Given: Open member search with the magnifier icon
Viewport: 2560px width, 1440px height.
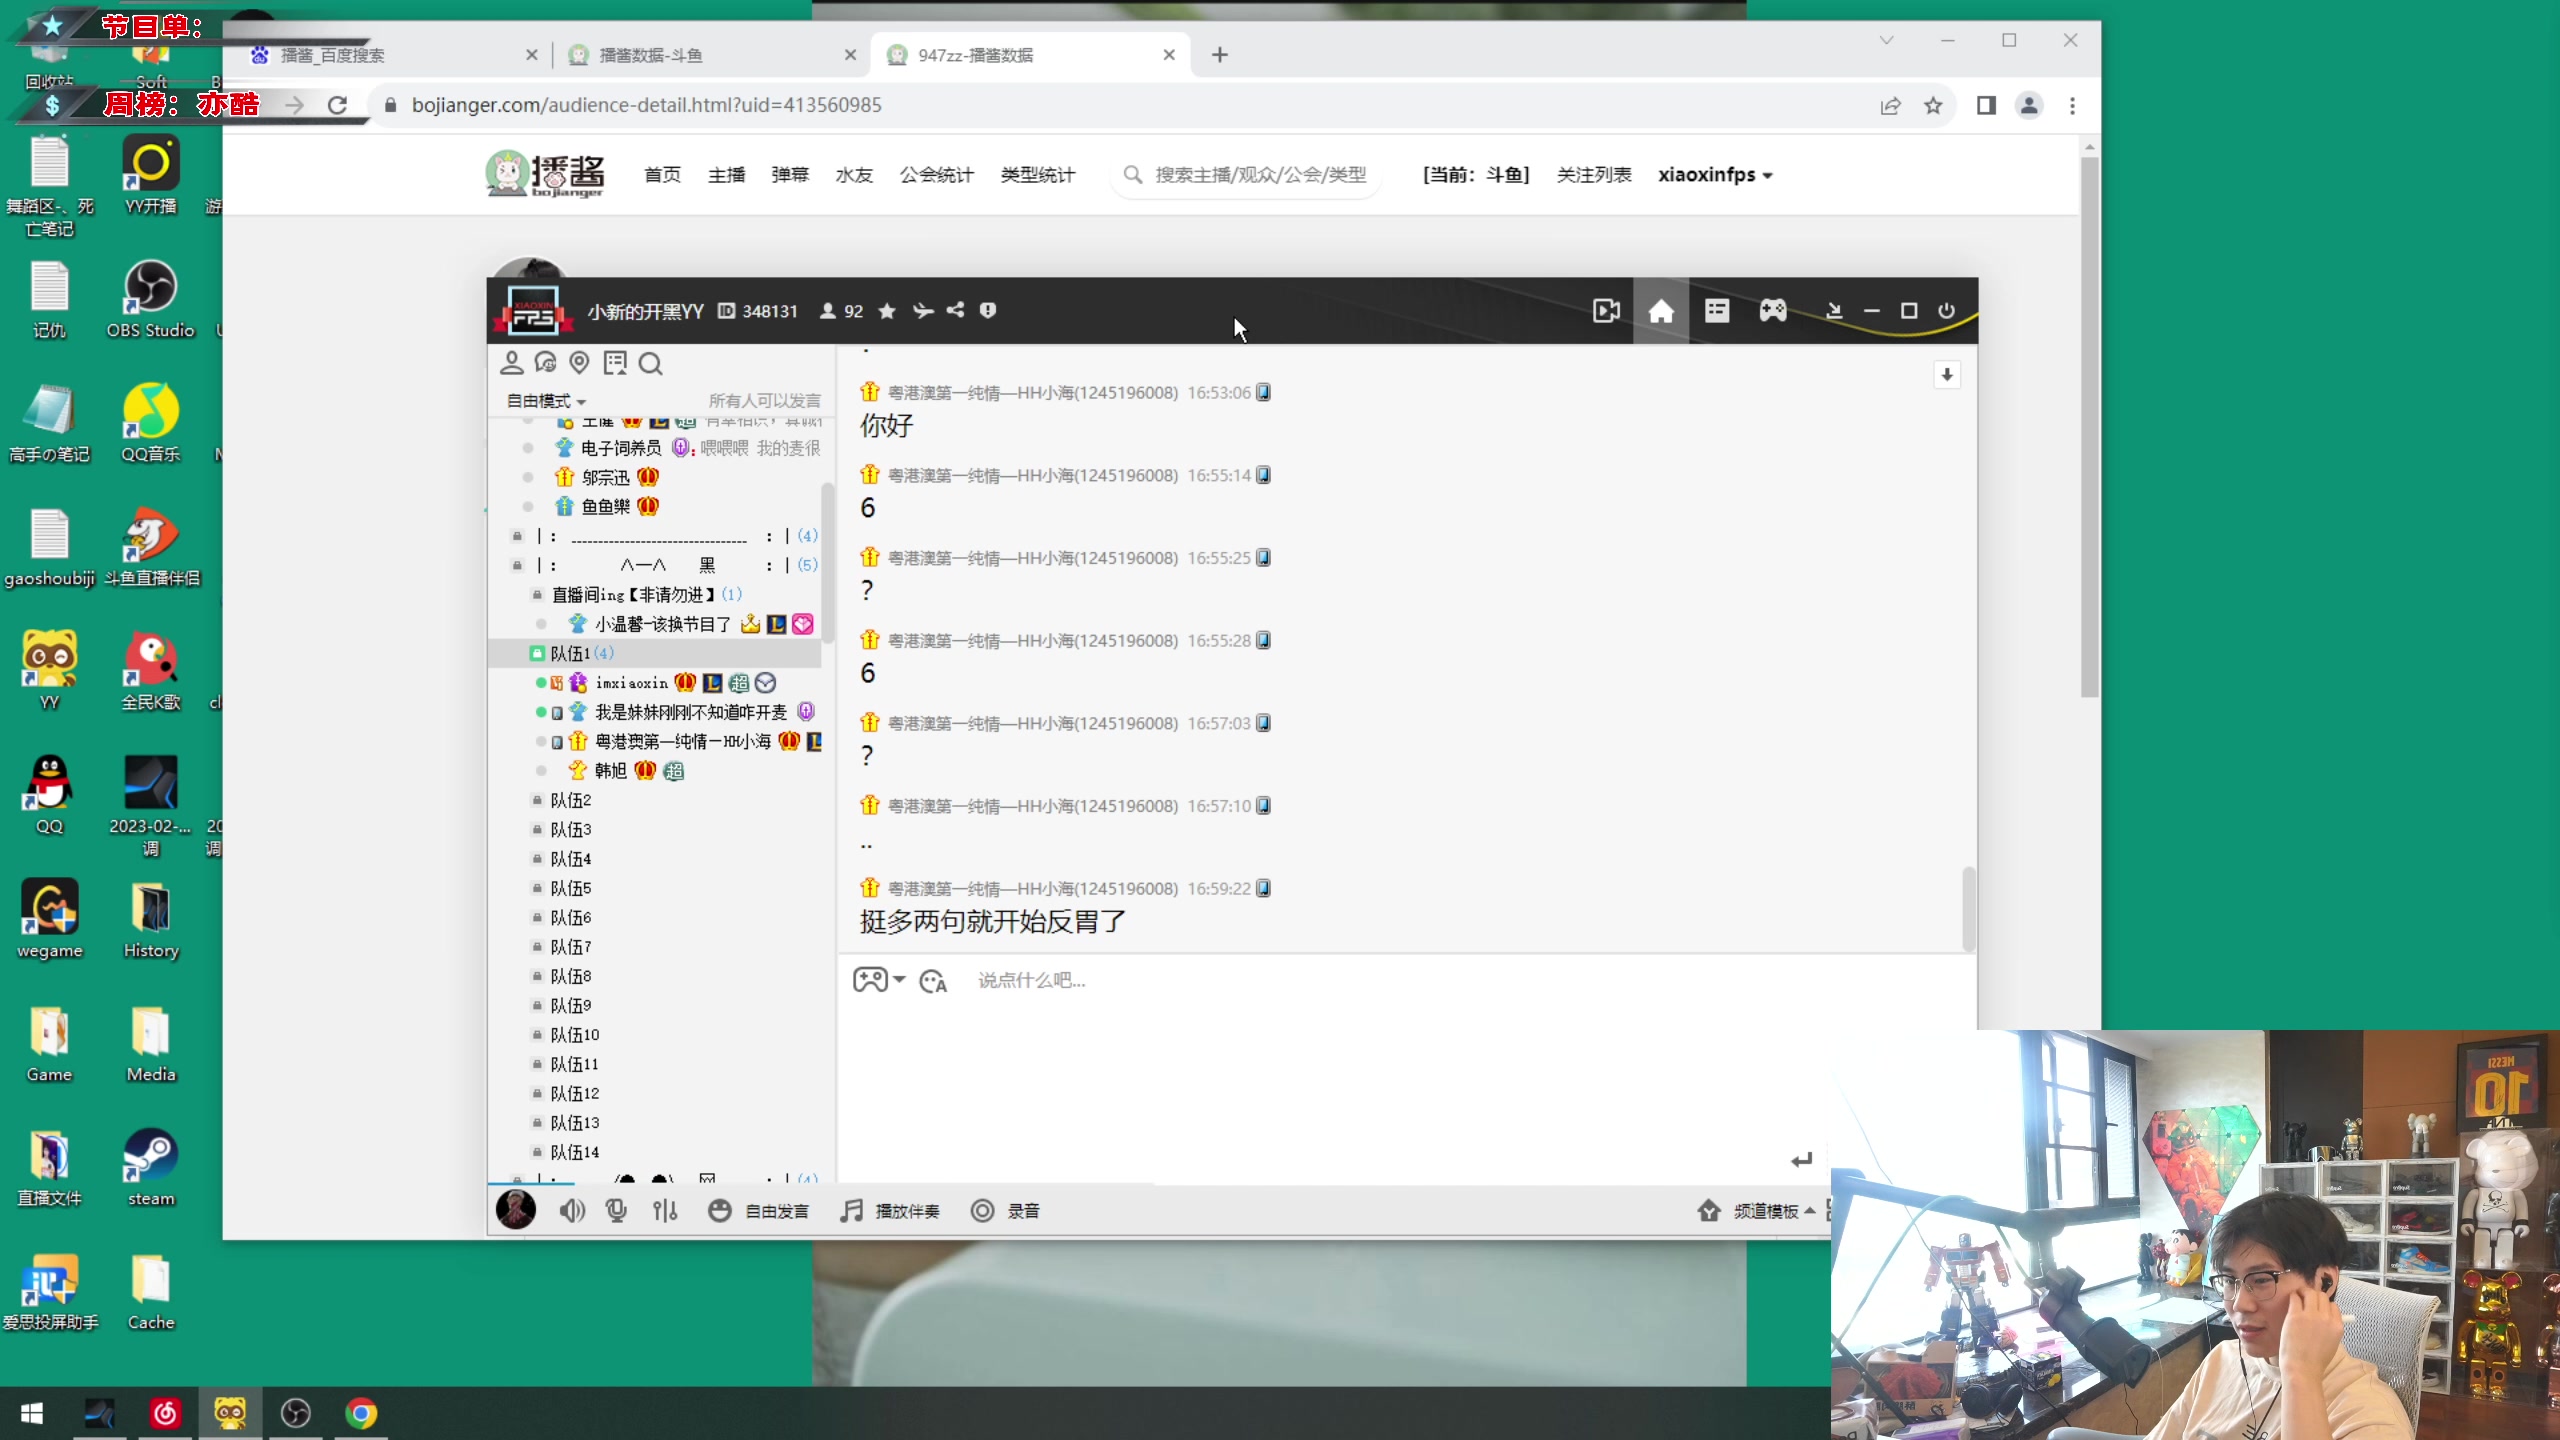Looking at the screenshot, I should coord(650,363).
